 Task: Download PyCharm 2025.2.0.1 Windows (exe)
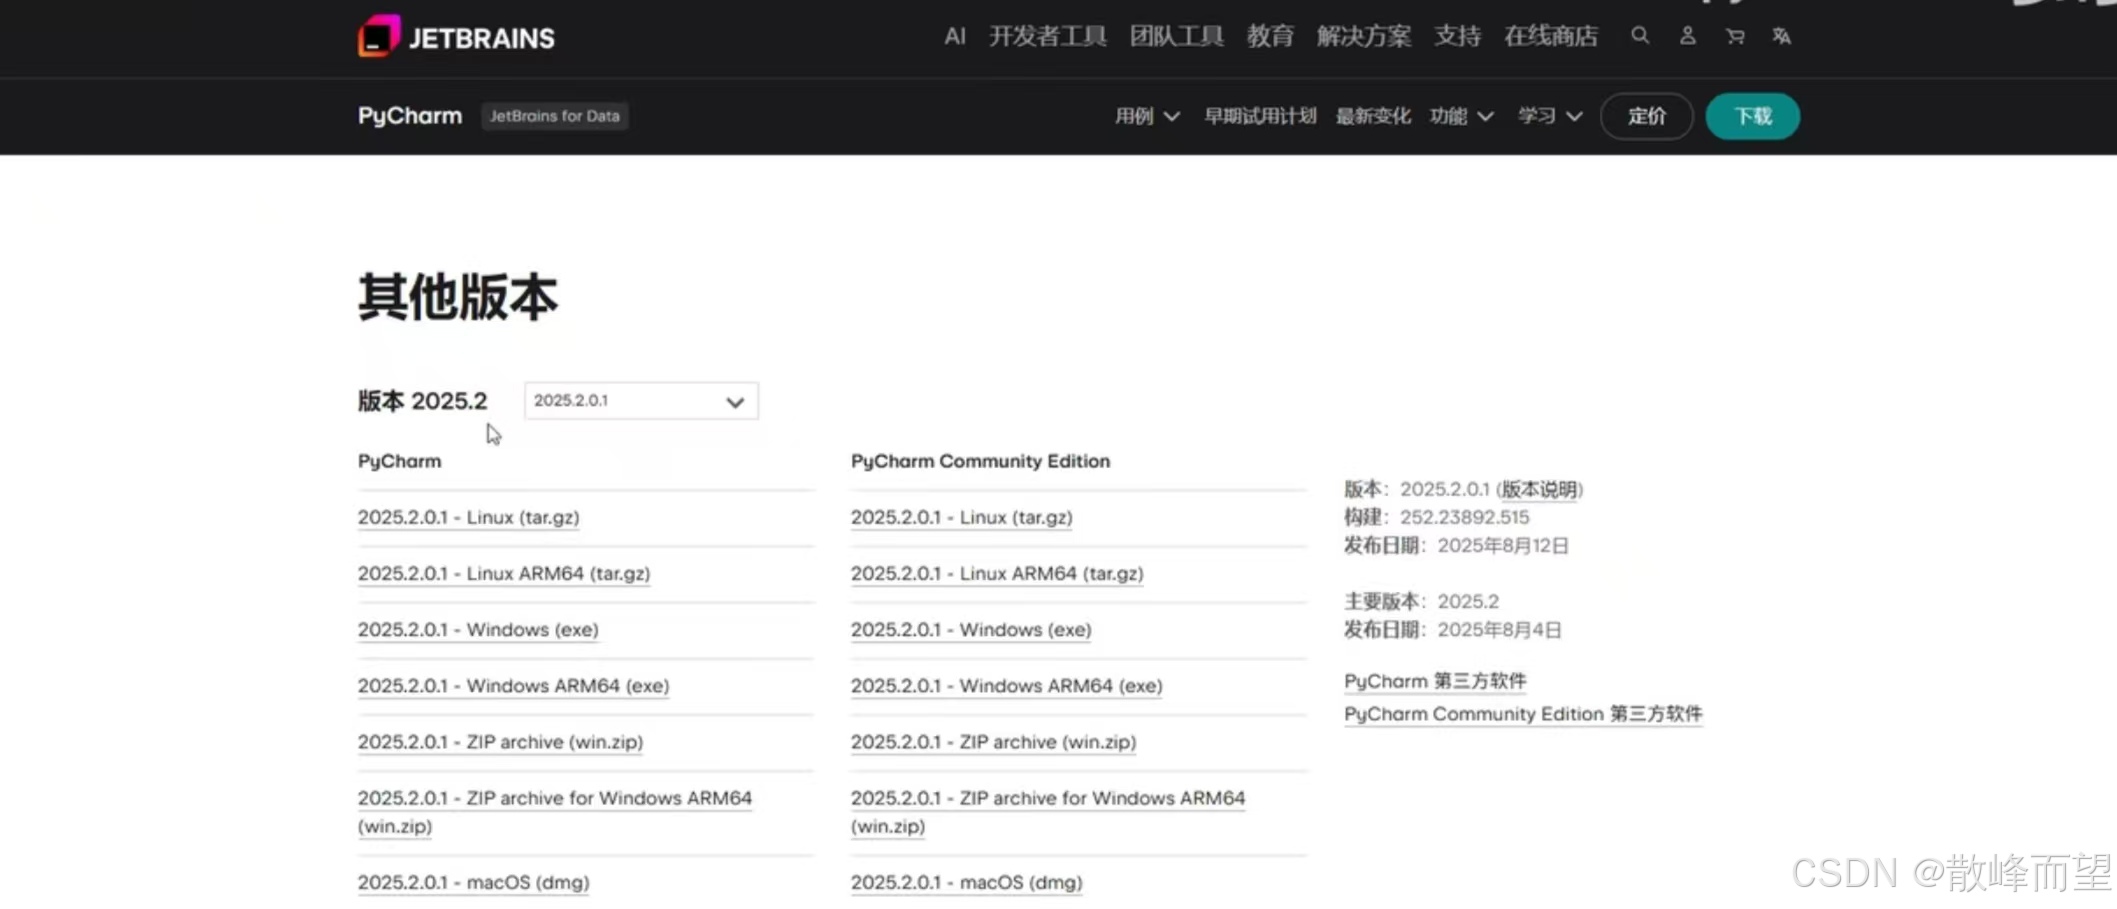click(478, 629)
